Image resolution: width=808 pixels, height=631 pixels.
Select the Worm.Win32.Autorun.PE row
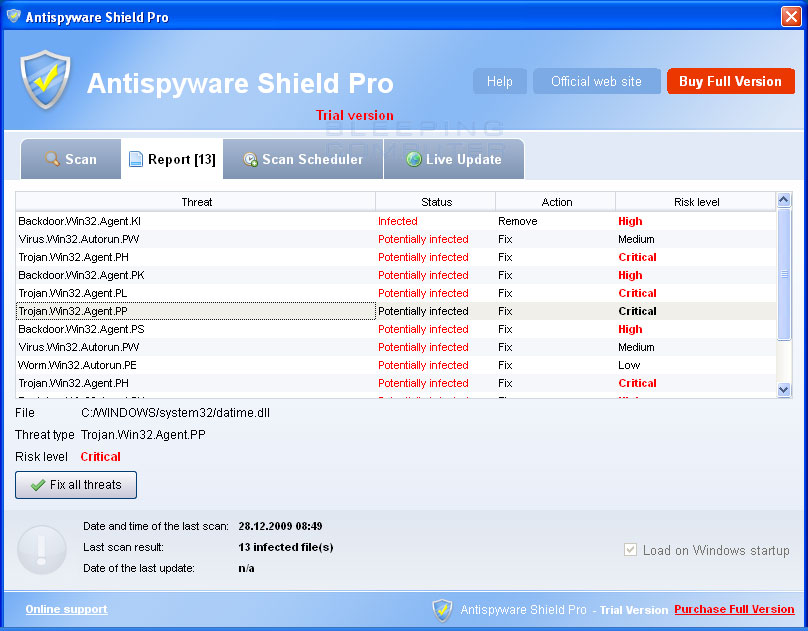[x=396, y=365]
